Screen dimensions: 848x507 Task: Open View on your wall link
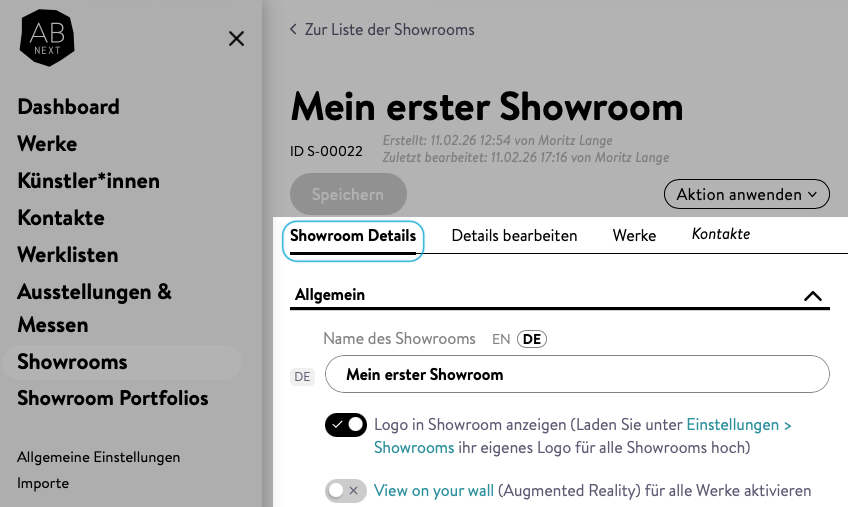coord(434,491)
